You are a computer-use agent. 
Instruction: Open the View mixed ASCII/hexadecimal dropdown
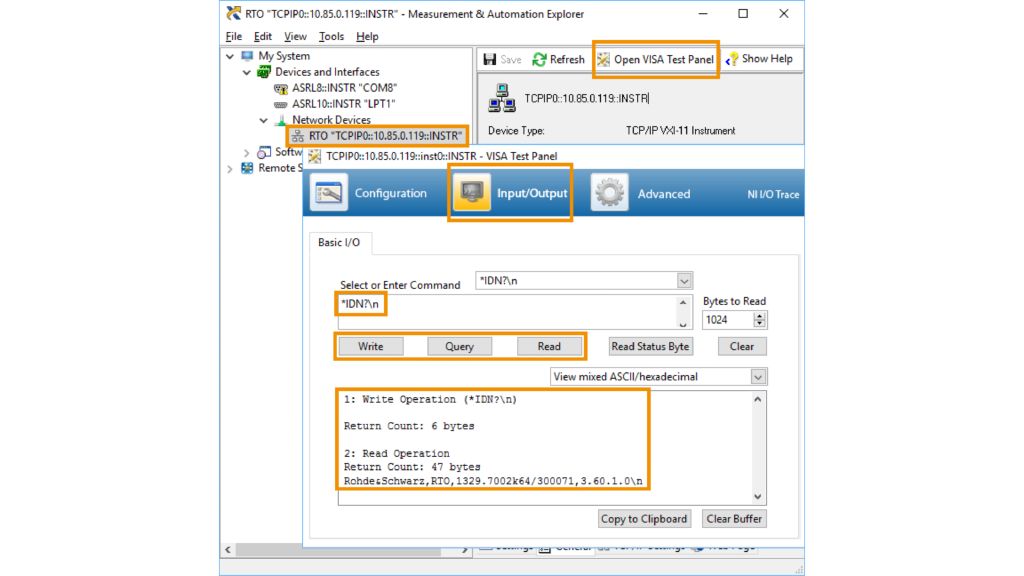pos(758,377)
